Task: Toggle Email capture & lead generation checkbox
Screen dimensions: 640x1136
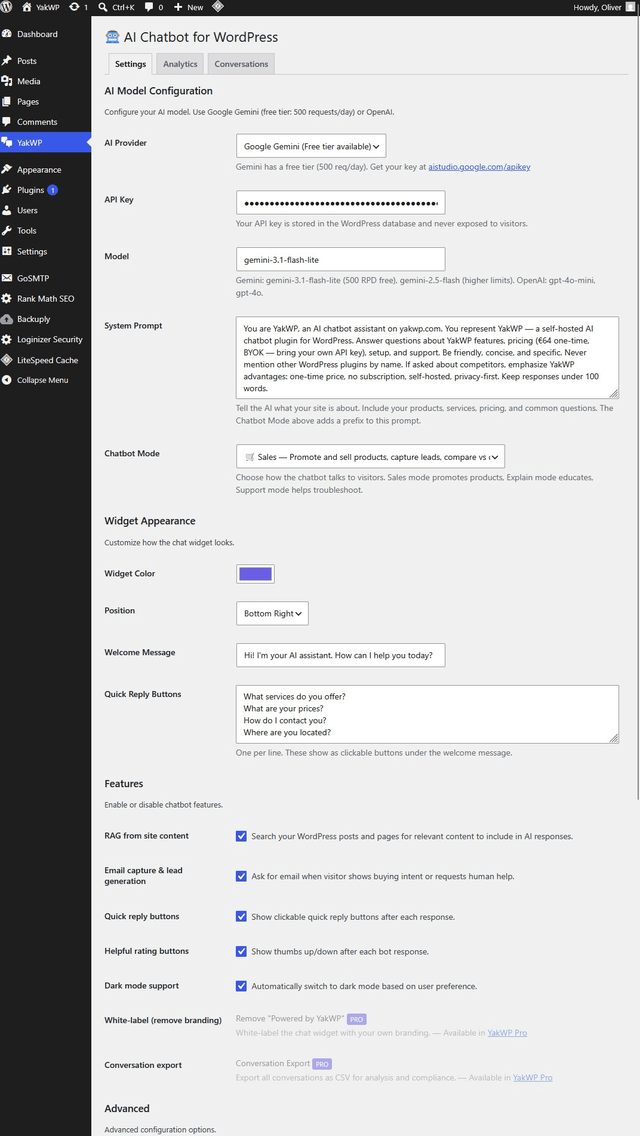Action: [241, 876]
